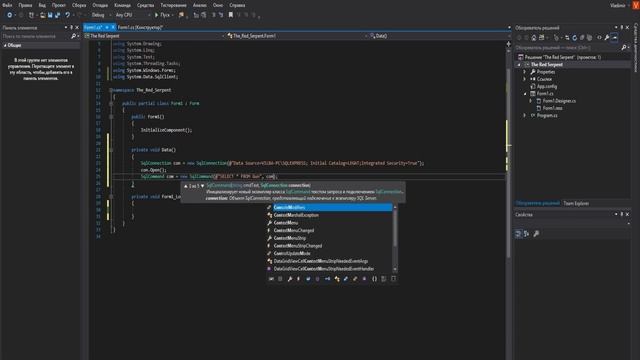This screenshot has width=640, height=360.
Task: Click the Solution Explorer properties wrench icon
Action: (607, 38)
